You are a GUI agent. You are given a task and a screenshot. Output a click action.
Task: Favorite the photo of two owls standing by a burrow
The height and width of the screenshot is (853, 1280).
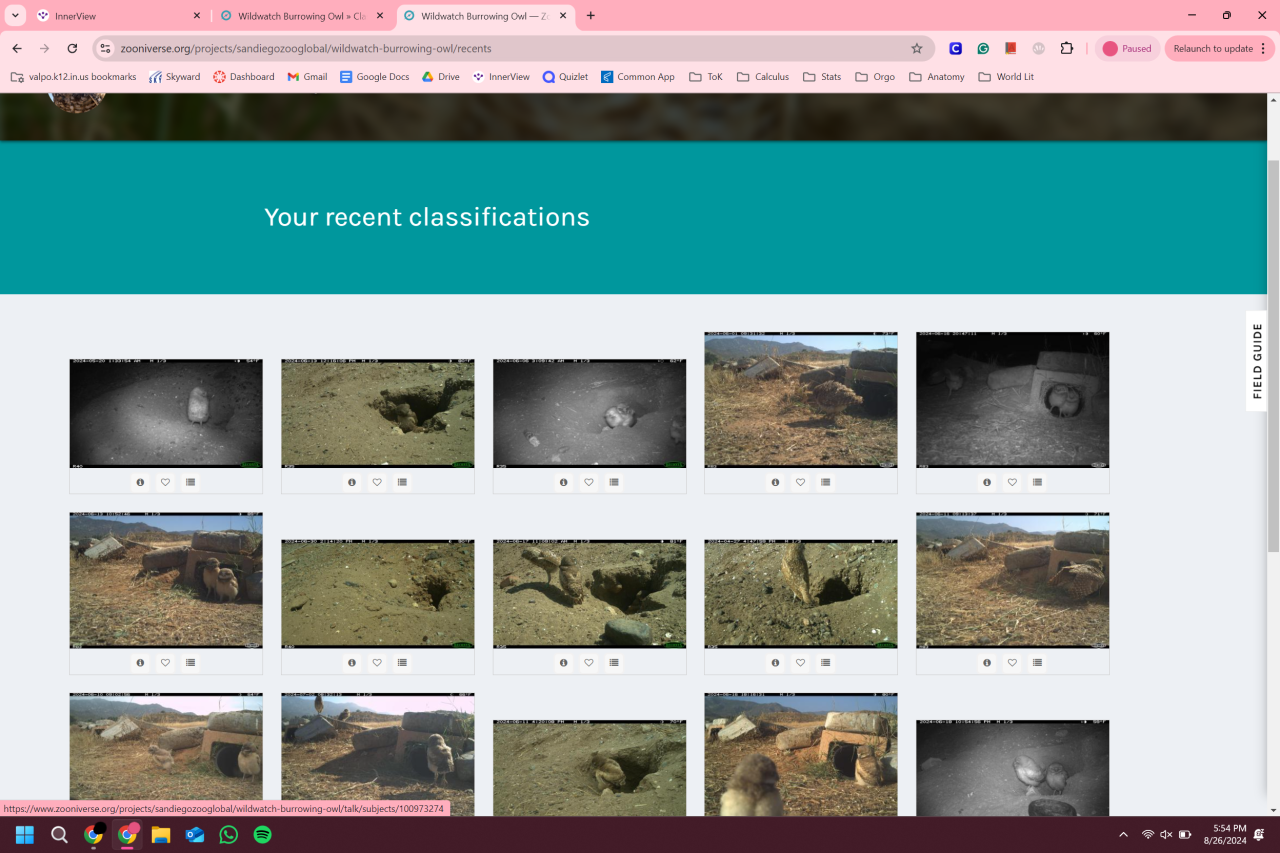point(589,662)
